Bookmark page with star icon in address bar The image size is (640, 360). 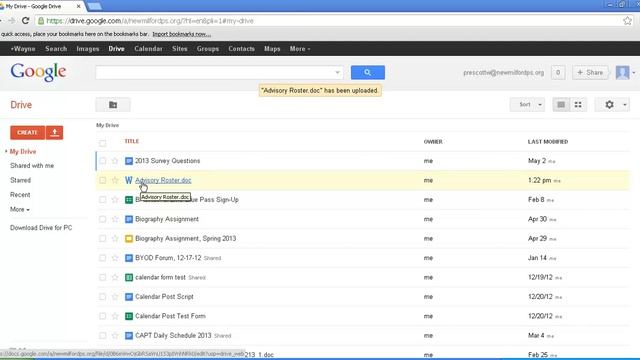[627, 20]
